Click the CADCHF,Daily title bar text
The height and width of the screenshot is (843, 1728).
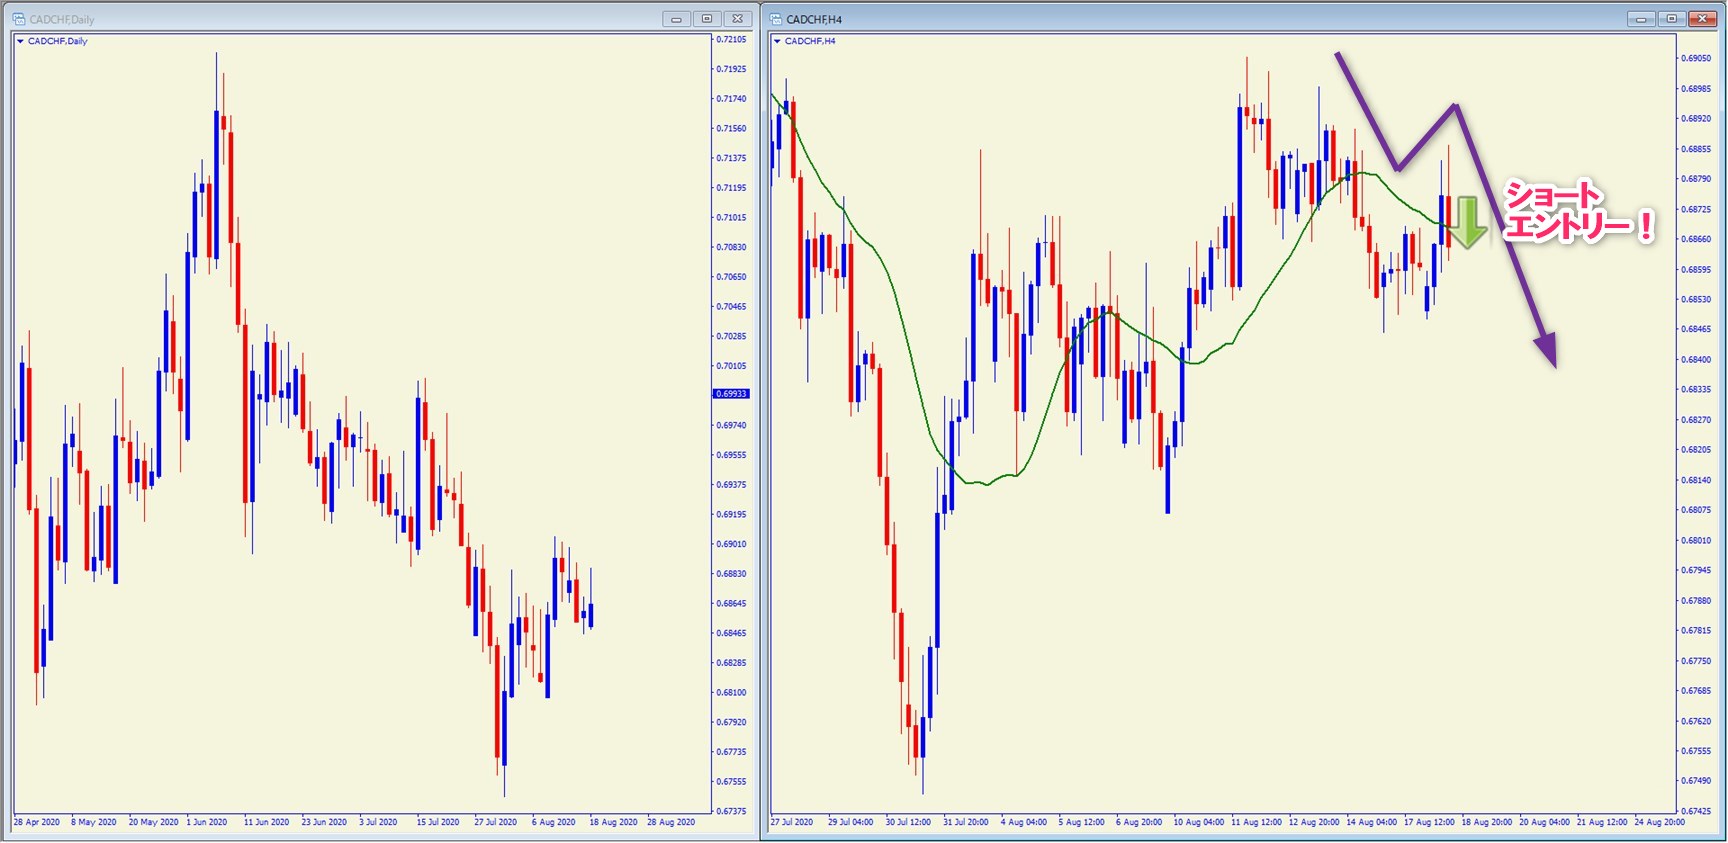pyautogui.click(x=62, y=19)
